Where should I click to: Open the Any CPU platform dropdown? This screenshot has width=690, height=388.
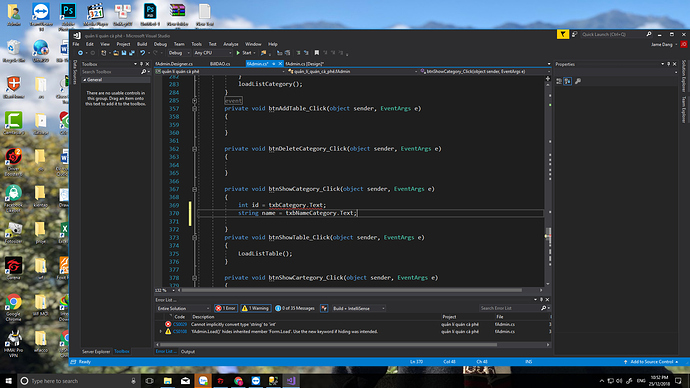point(213,53)
